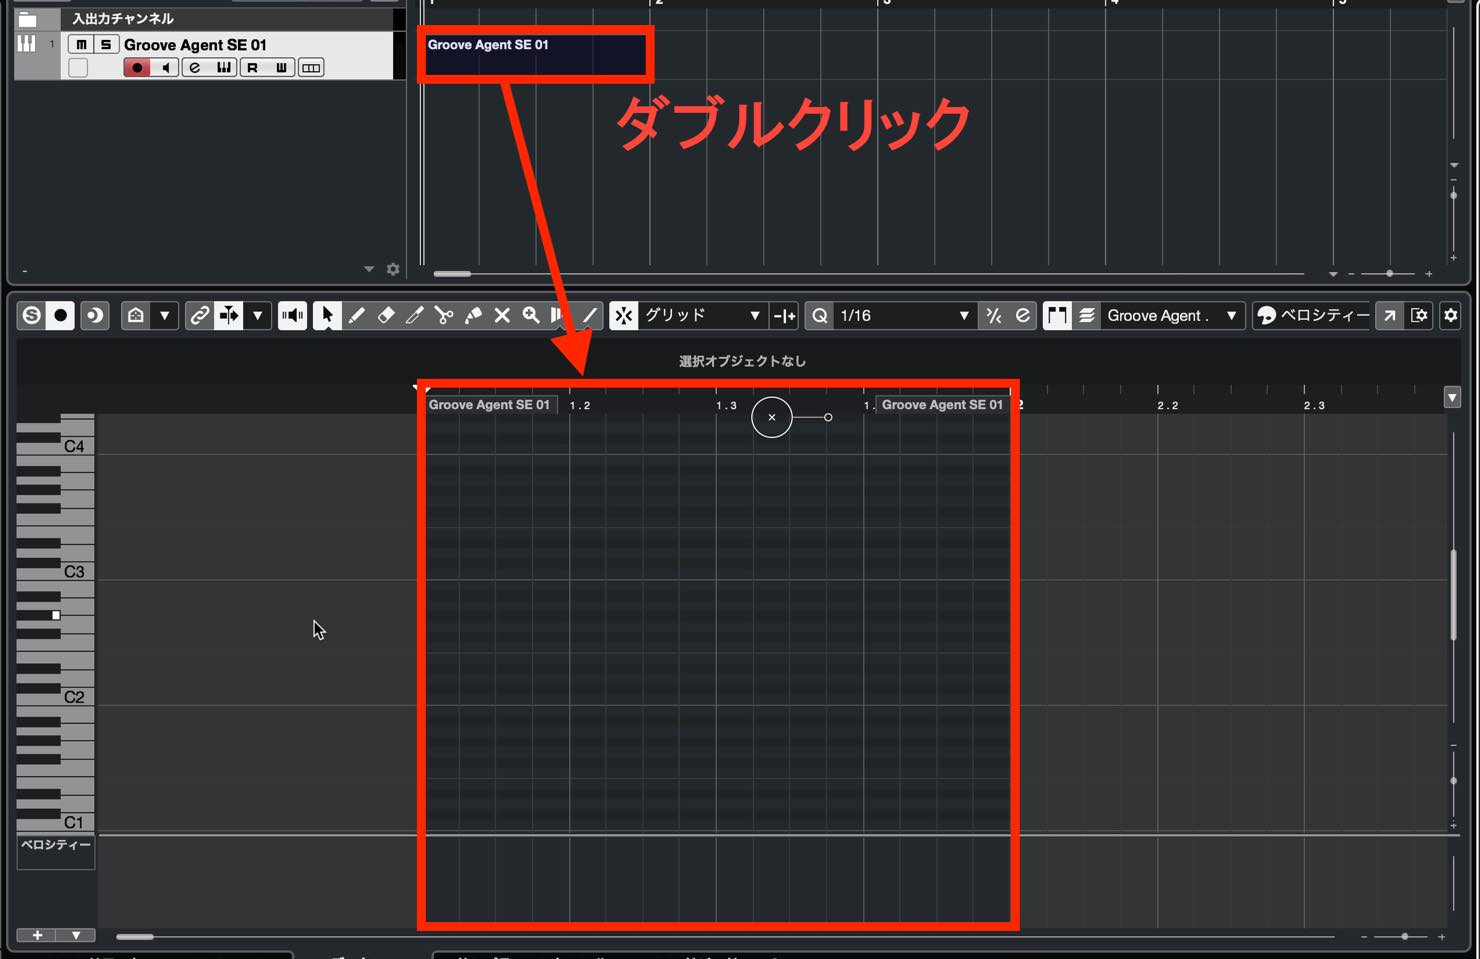Screen dimensions: 1480x959
Task: Select the Glue tool
Action: (473, 315)
